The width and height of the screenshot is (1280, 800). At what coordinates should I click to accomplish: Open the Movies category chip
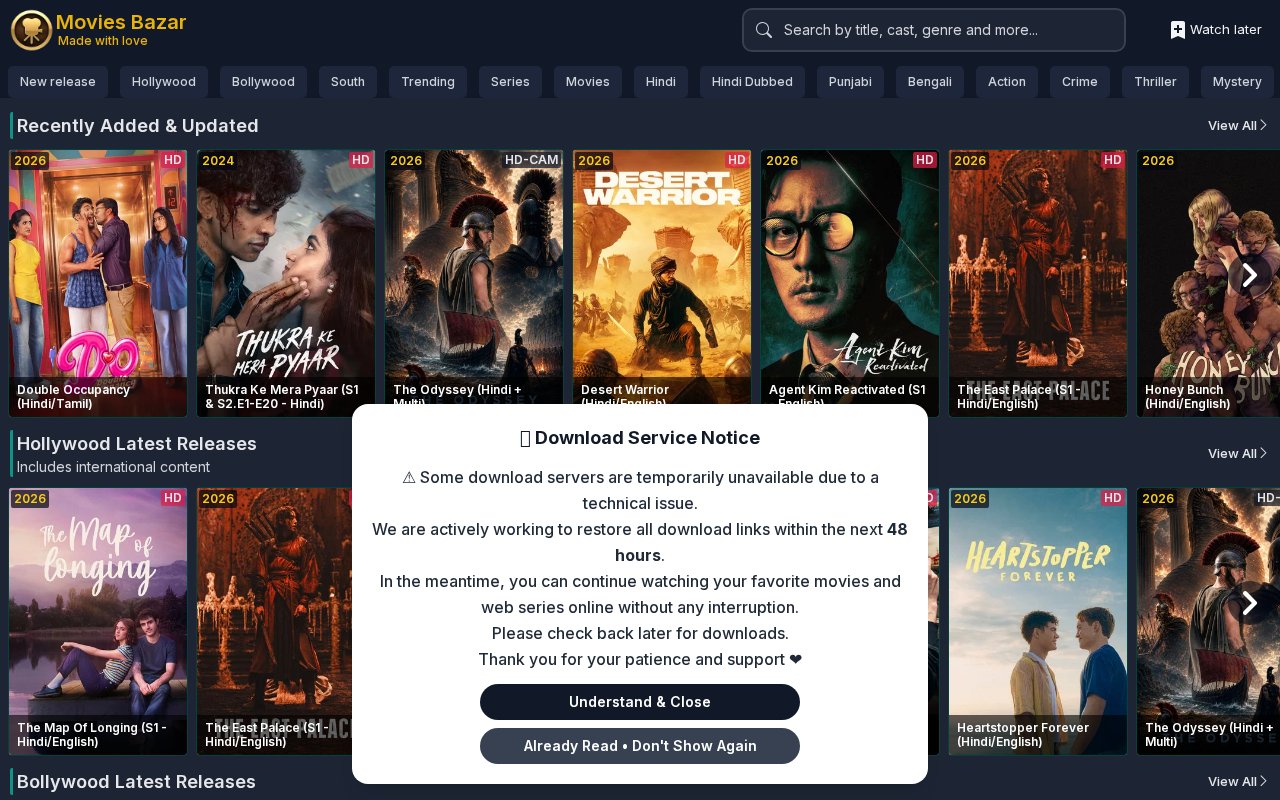pyautogui.click(x=588, y=82)
